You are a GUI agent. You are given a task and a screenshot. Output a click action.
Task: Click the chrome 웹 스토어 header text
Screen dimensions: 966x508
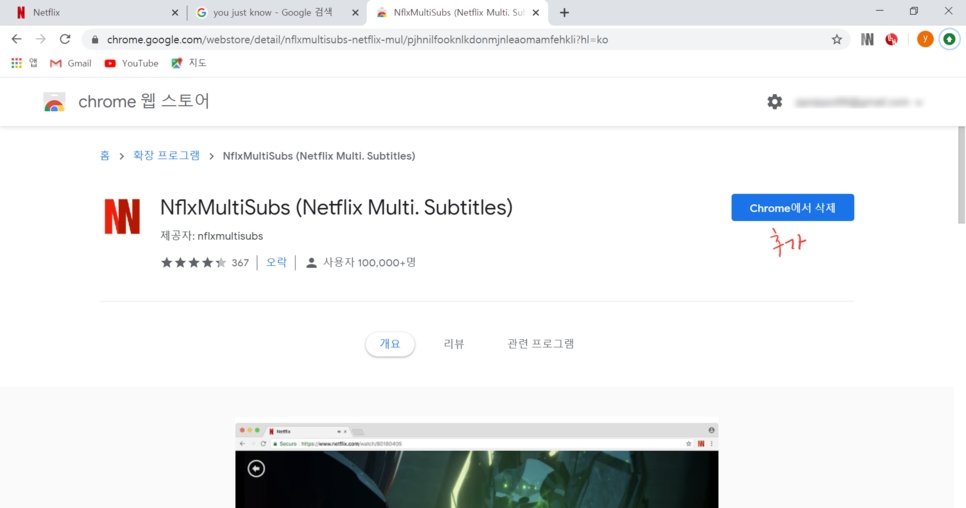coord(144,101)
